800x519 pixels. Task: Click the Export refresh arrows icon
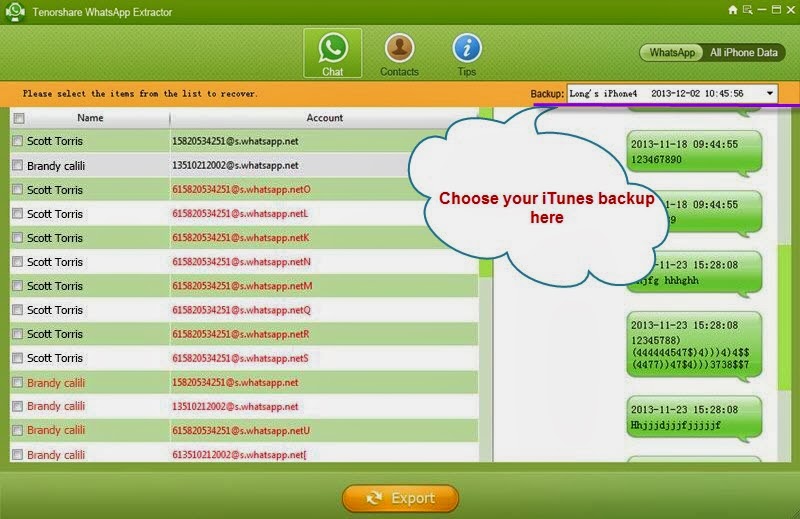(374, 498)
